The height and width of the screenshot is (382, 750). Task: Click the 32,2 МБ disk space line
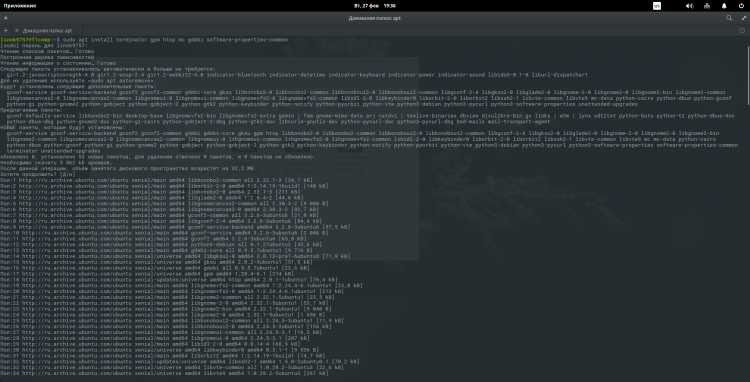pos(129,169)
